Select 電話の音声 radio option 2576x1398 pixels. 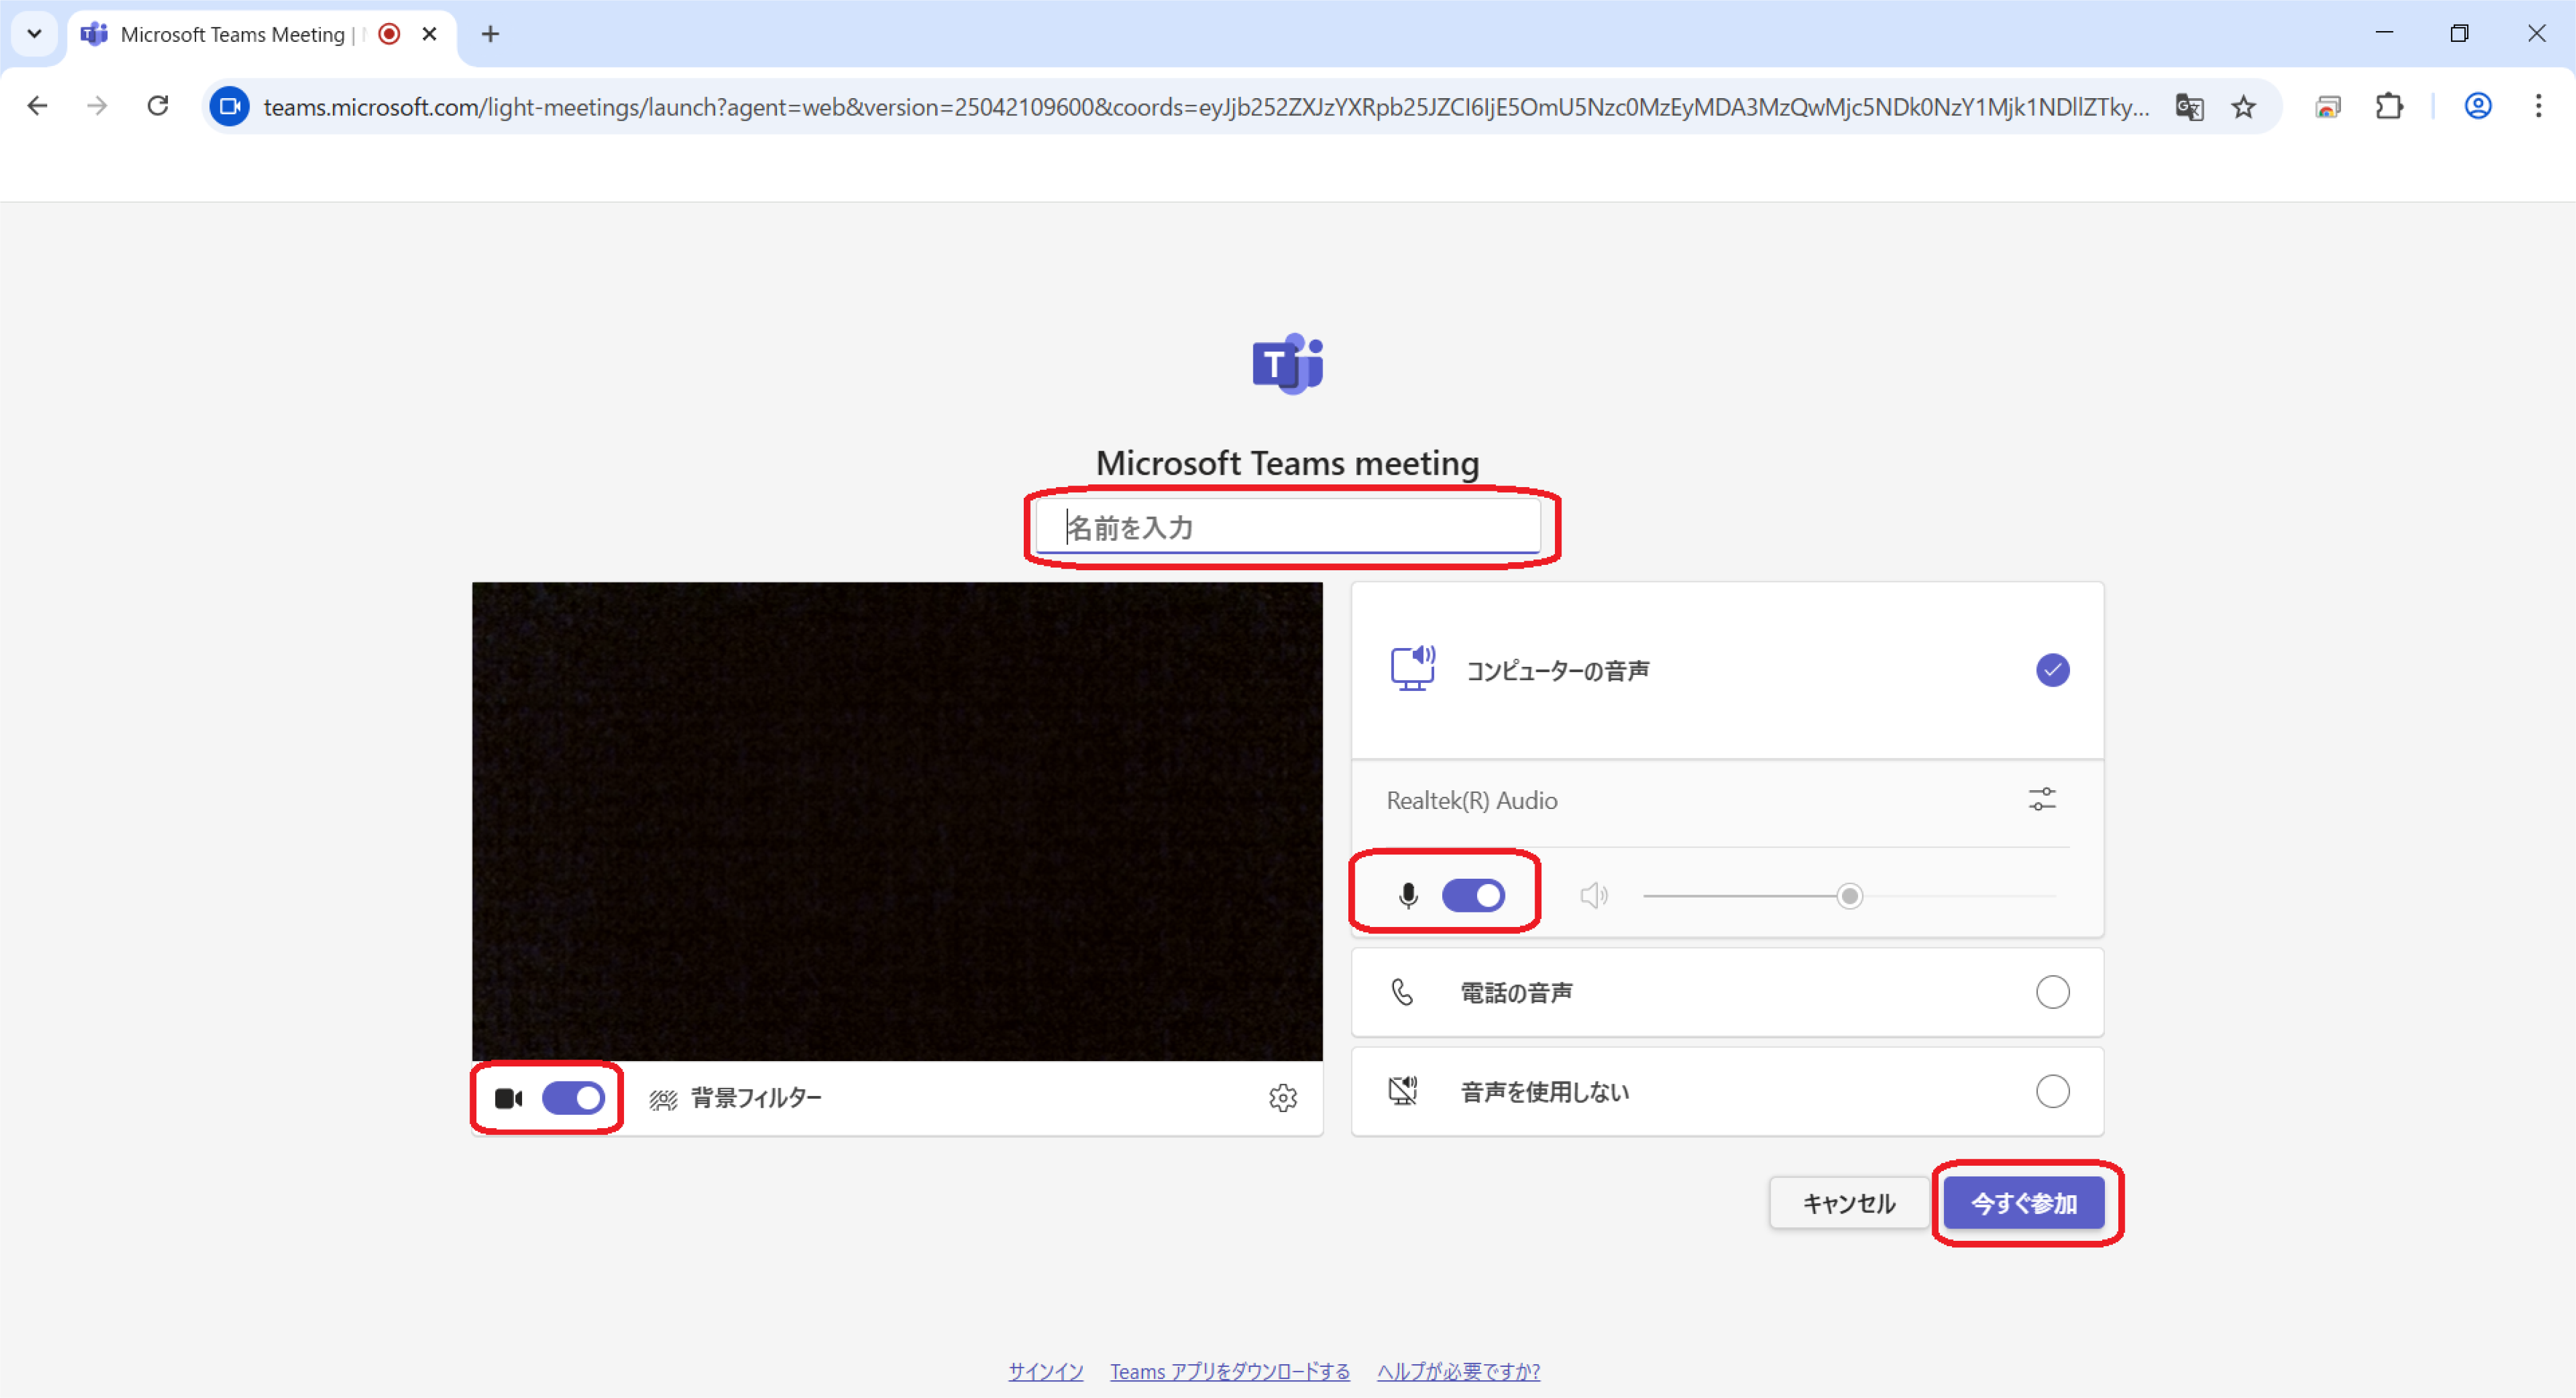coord(2052,992)
